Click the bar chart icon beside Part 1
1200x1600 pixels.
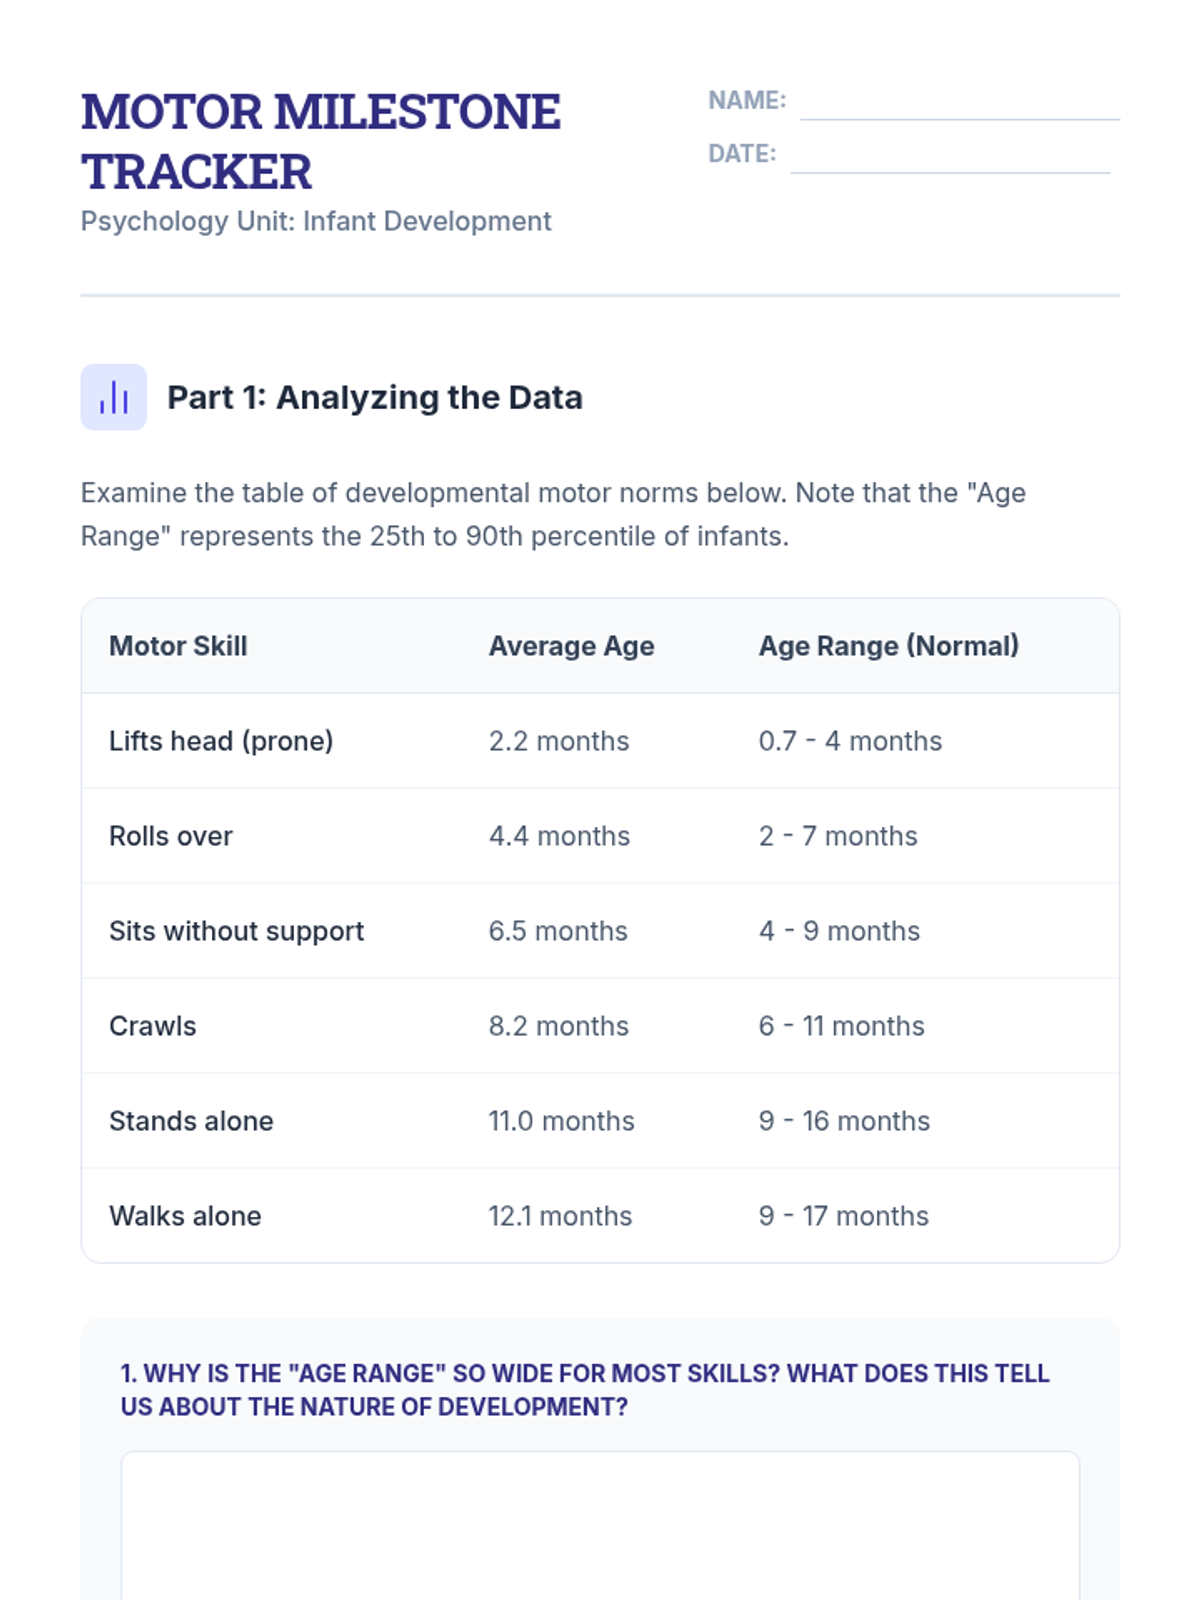tap(114, 397)
